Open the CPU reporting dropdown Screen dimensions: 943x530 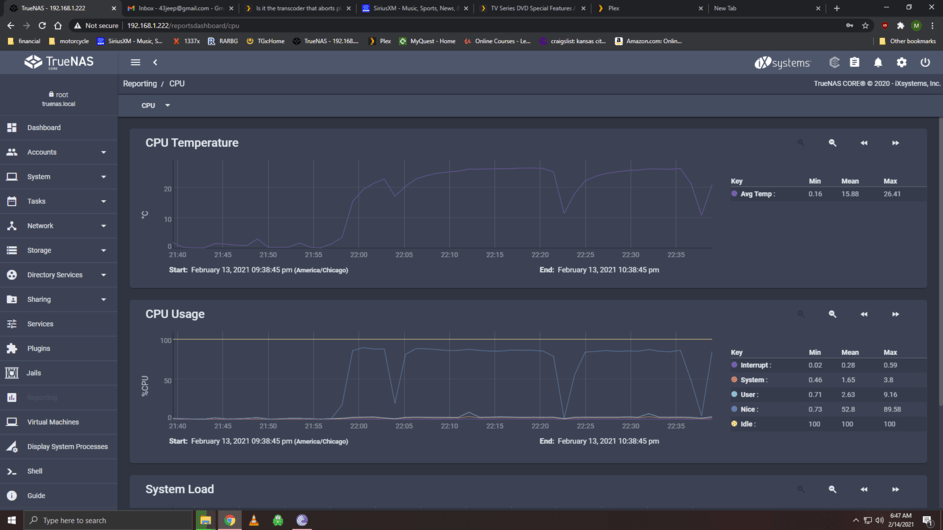[x=155, y=105]
